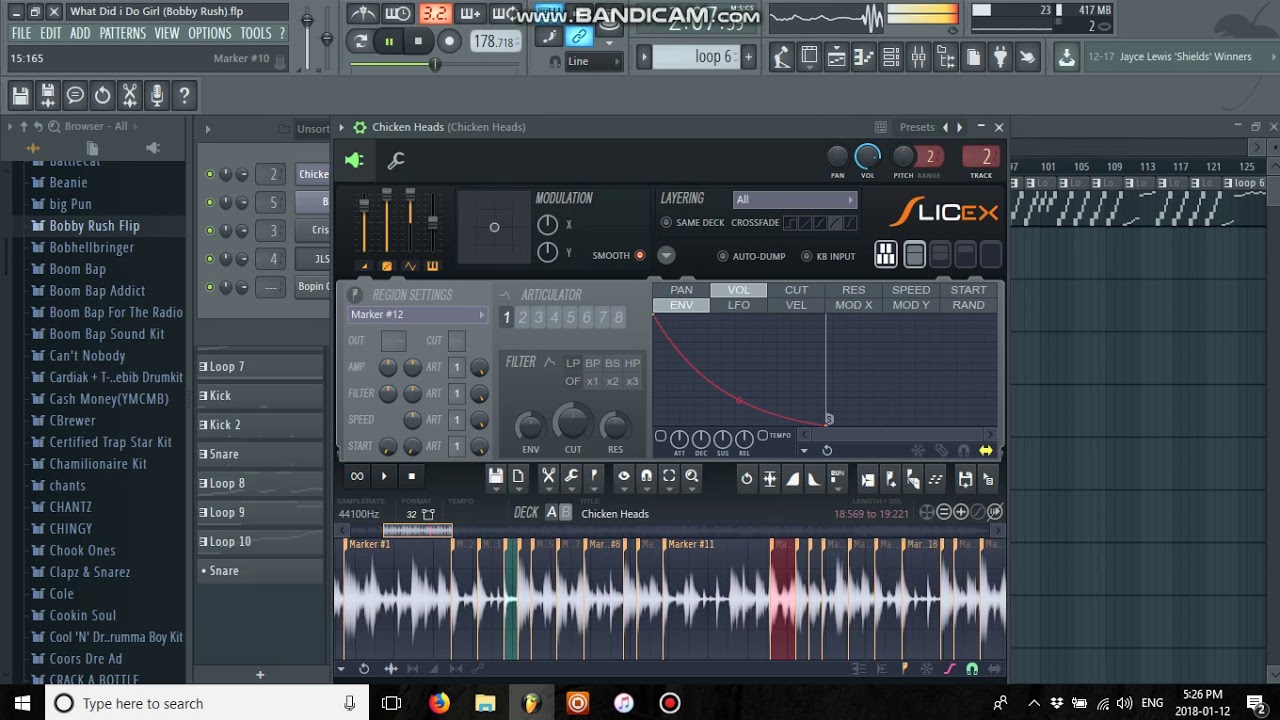Screen dimensions: 1280x720
Task: Open the Slicex region marker flag menu
Action: pyautogui.click(x=594, y=477)
